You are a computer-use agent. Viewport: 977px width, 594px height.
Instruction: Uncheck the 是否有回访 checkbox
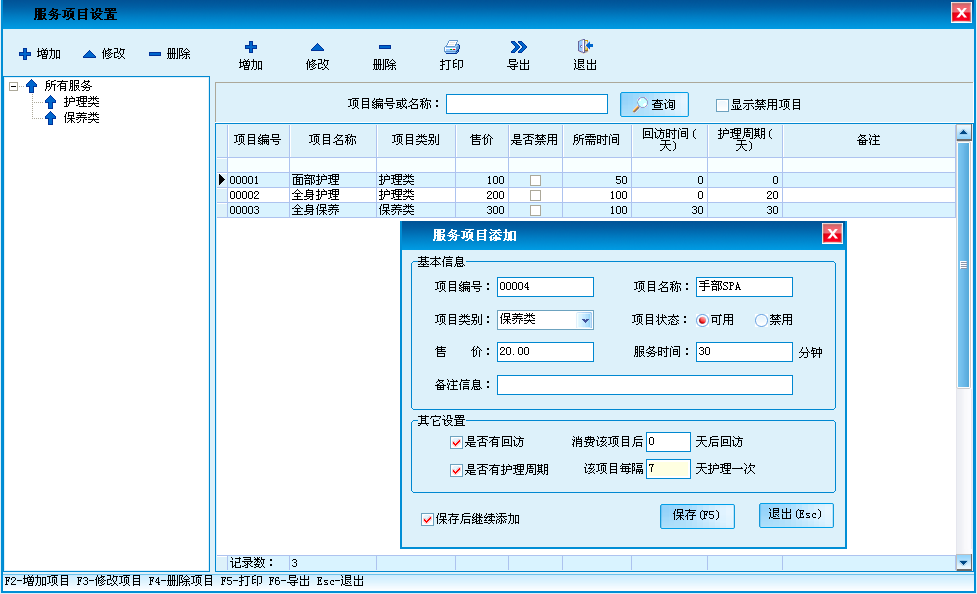[x=456, y=442]
